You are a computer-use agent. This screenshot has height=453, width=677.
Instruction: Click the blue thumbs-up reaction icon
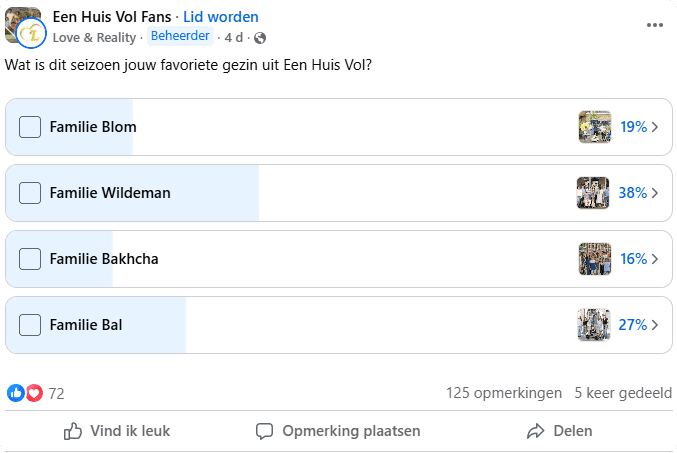(16, 393)
